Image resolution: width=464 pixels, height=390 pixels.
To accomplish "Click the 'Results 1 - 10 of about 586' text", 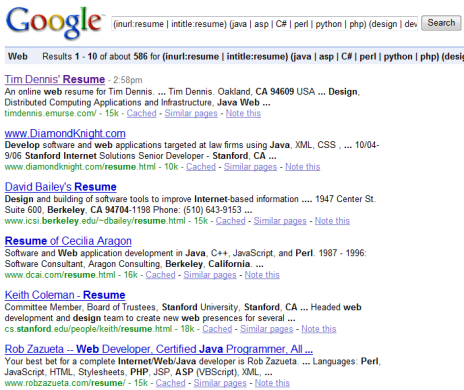I will pyautogui.click(x=95, y=56).
